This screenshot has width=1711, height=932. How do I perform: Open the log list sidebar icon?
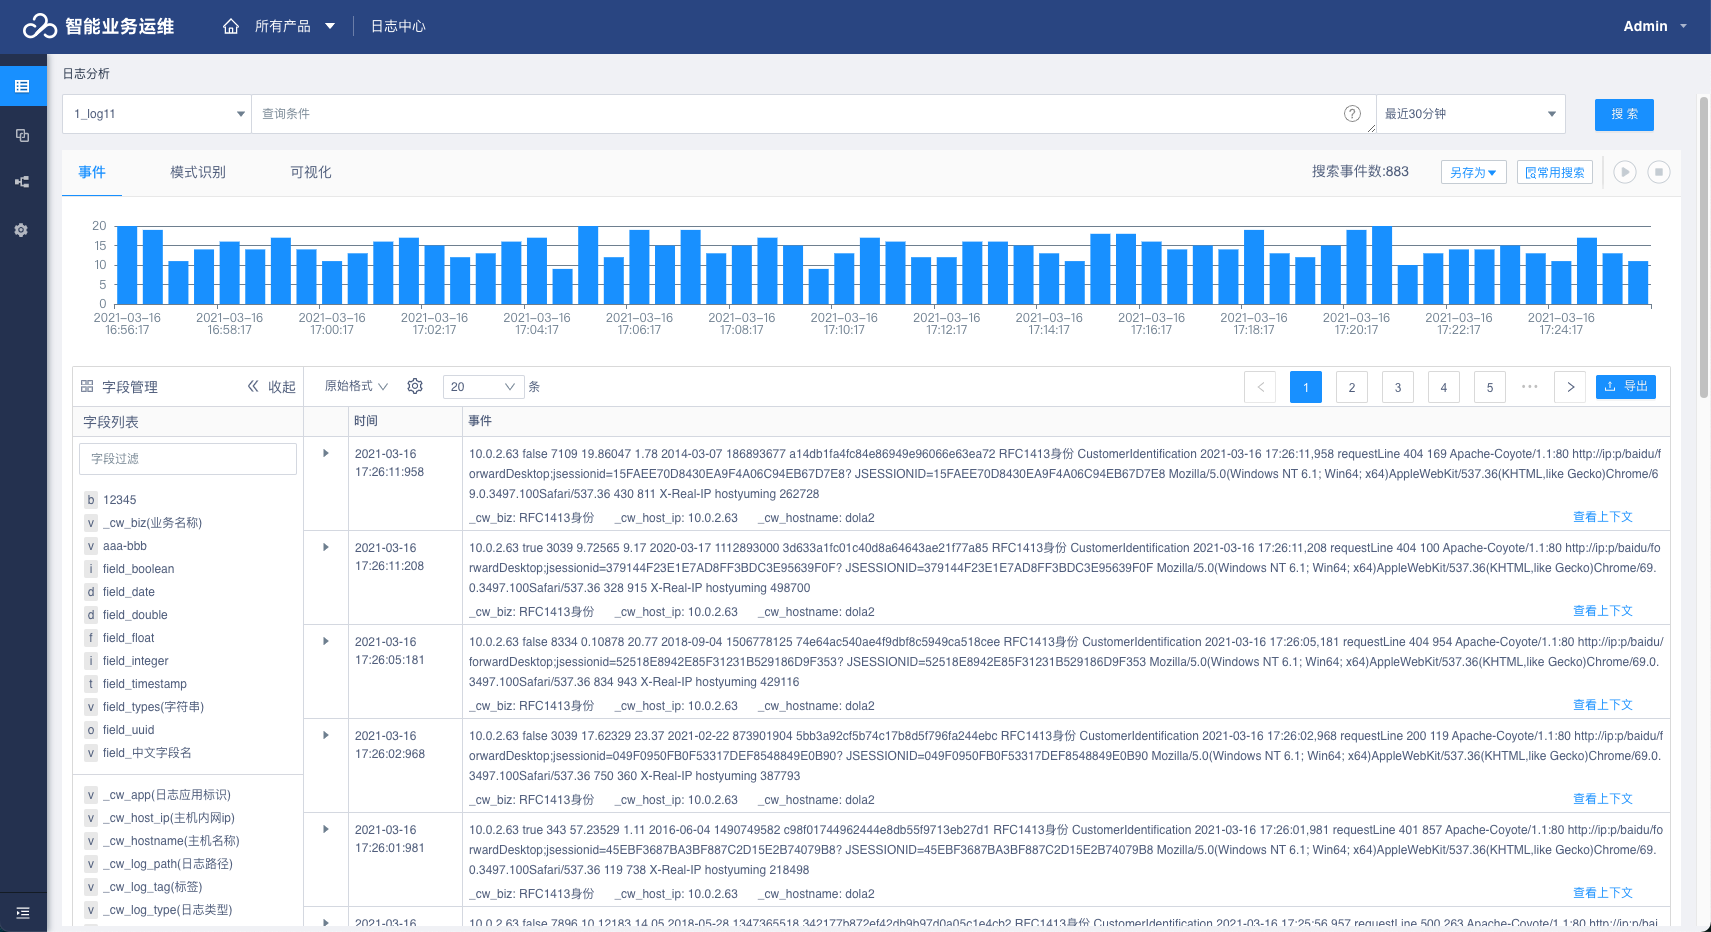[x=22, y=86]
